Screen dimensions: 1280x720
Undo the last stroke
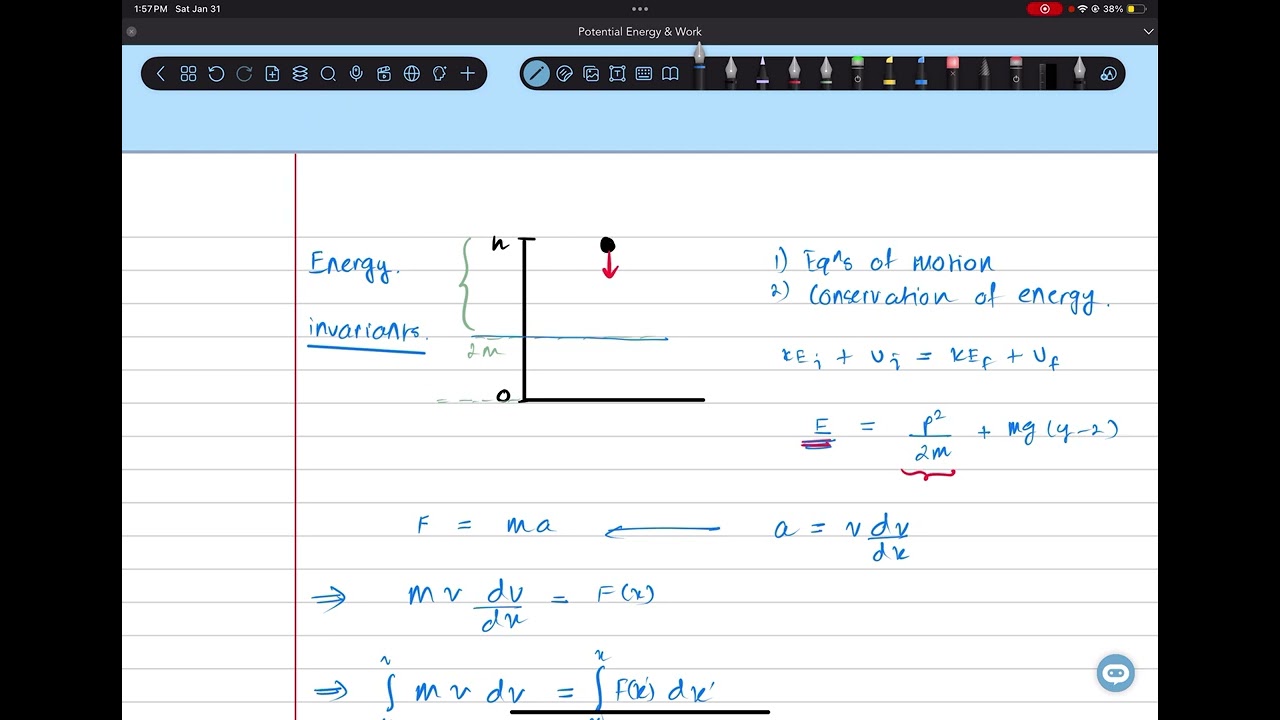[216, 74]
